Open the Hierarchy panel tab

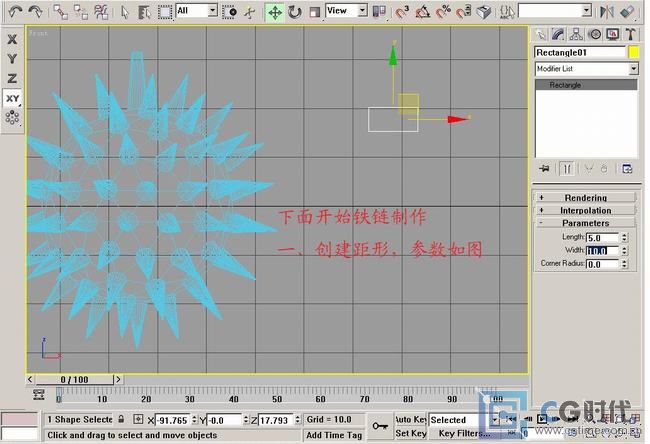tap(574, 34)
